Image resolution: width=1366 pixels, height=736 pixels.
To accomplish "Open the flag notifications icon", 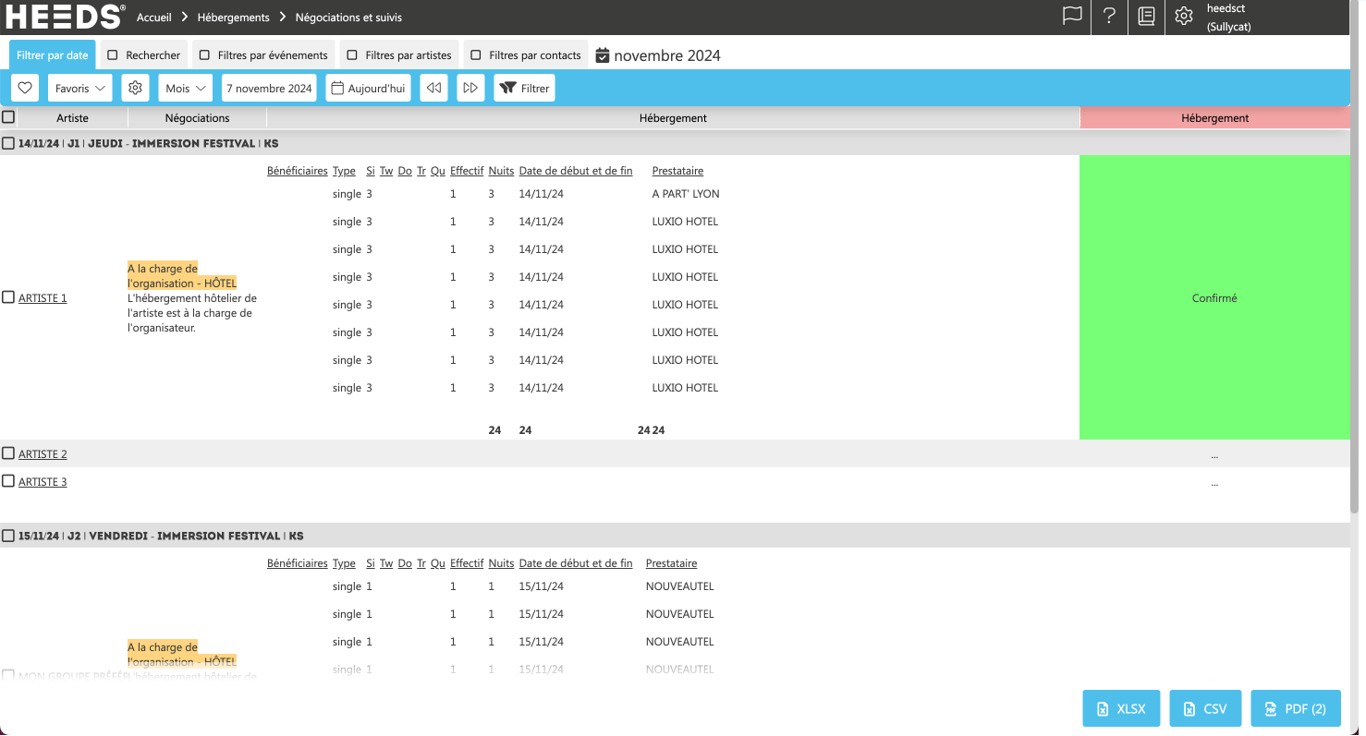I will [x=1072, y=16].
